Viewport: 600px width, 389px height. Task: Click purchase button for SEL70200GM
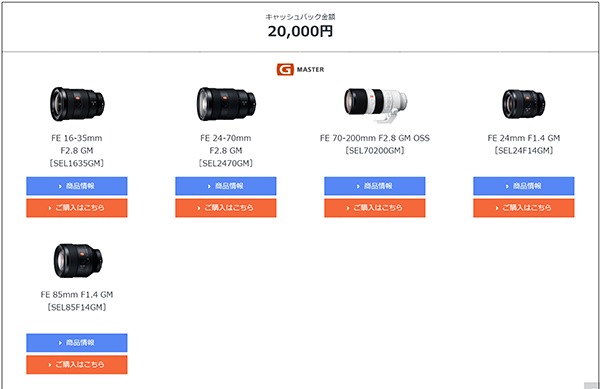click(x=375, y=208)
